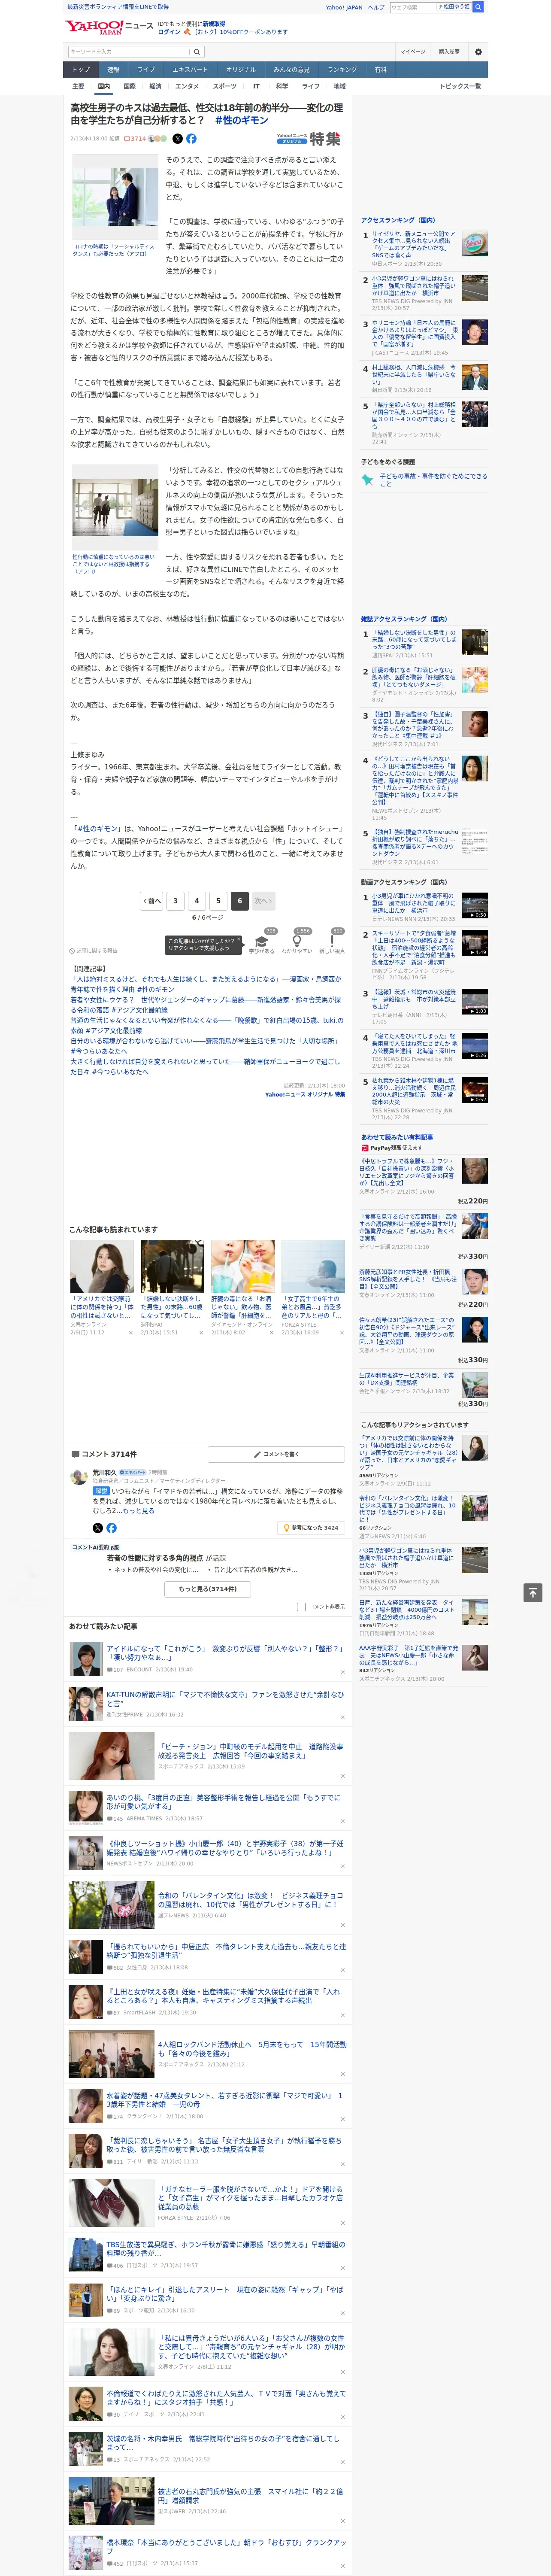Share article on X under headline
This screenshot has width=551, height=2576.
[178, 139]
